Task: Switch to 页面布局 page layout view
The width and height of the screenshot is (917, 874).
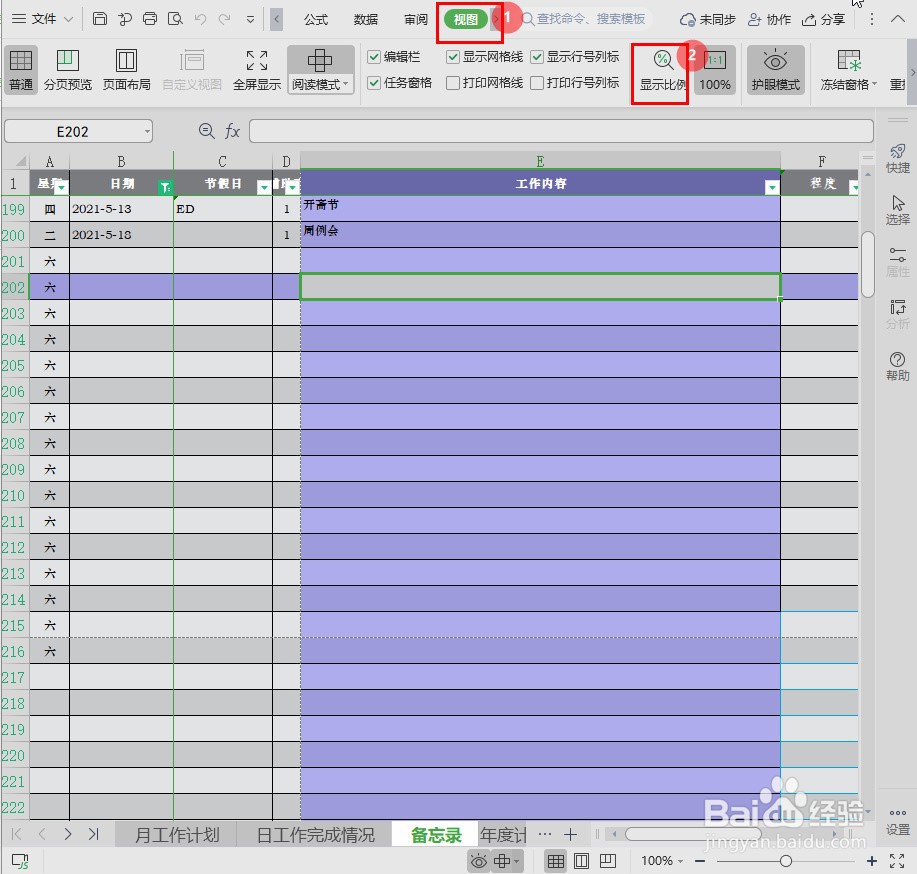Action: pos(126,70)
